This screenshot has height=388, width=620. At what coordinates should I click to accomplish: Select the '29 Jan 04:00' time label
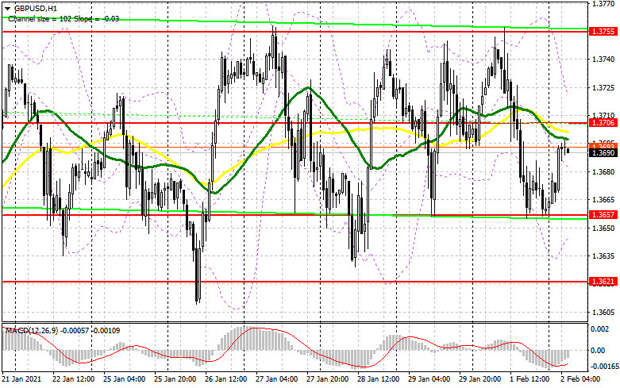click(429, 379)
